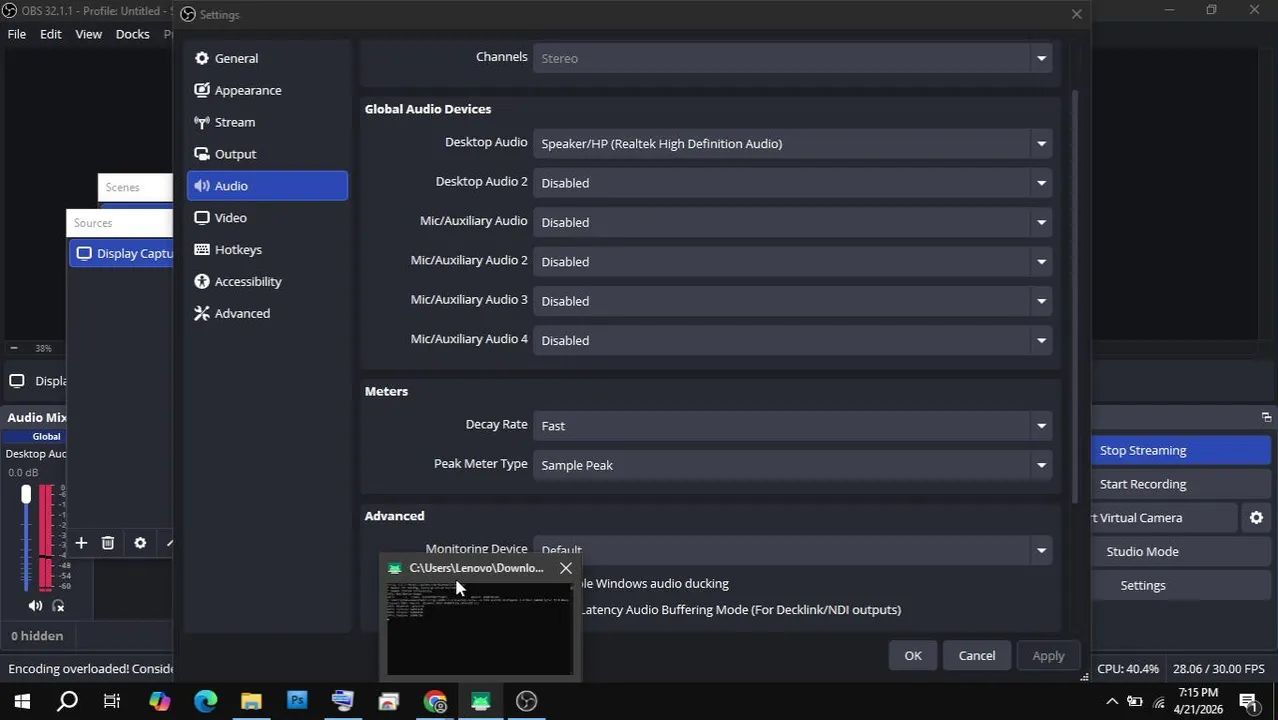Open source properties gear icon
The height and width of the screenshot is (720, 1278).
(x=140, y=543)
